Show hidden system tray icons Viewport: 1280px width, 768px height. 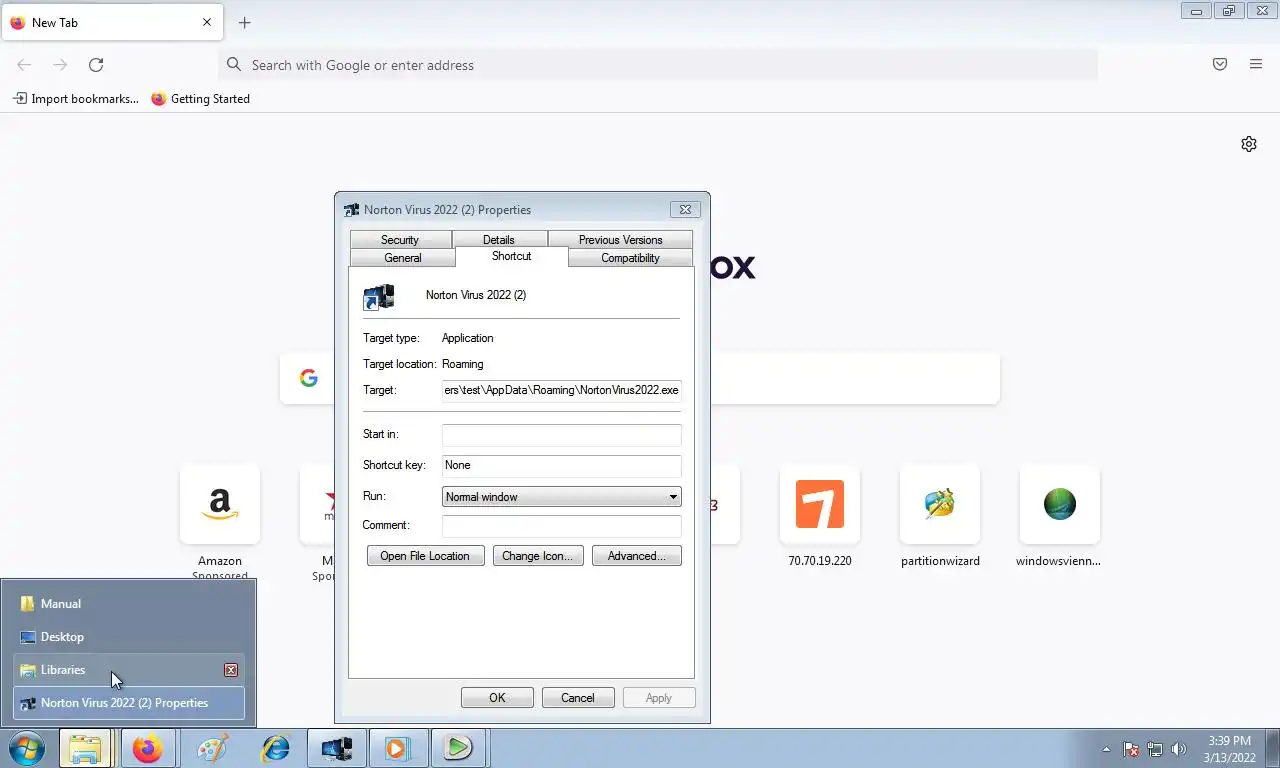tap(1106, 749)
